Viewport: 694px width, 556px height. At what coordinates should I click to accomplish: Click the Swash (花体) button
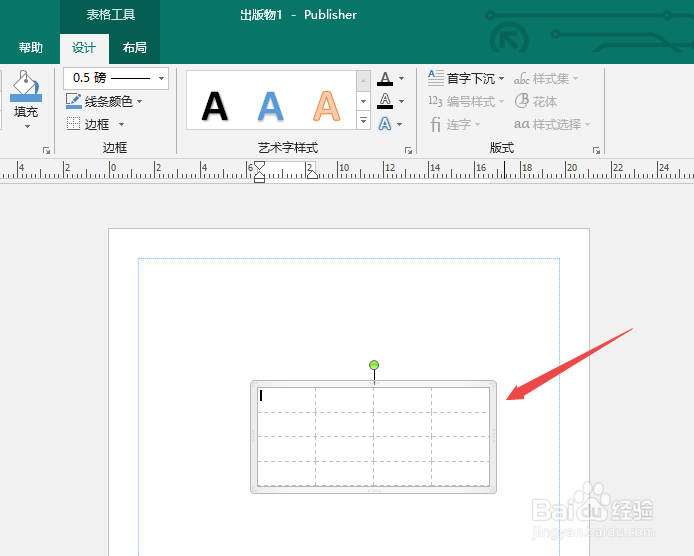[536, 101]
